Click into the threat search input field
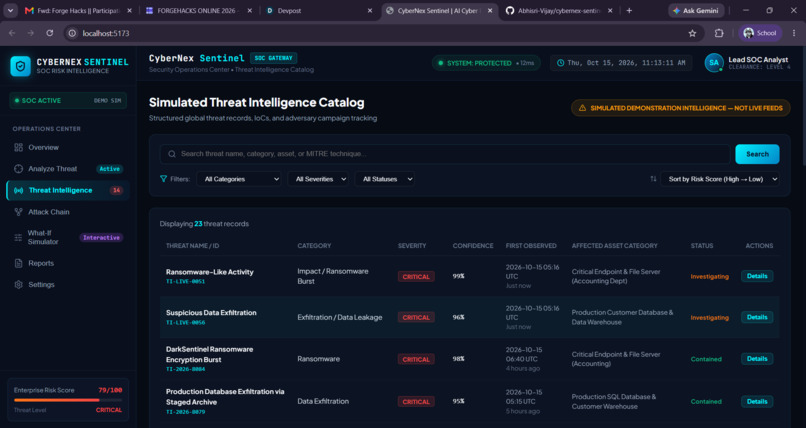806x428 pixels. pyautogui.click(x=445, y=154)
